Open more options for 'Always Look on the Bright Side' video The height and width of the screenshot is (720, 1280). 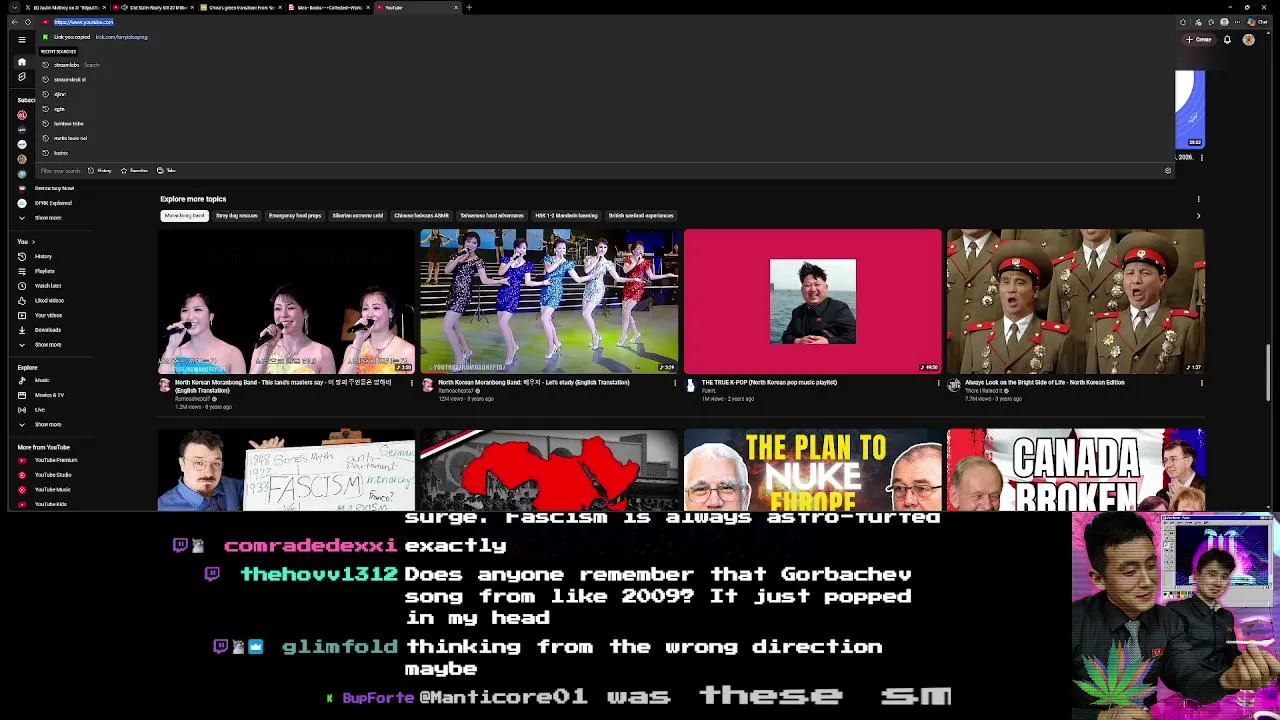tap(1201, 383)
